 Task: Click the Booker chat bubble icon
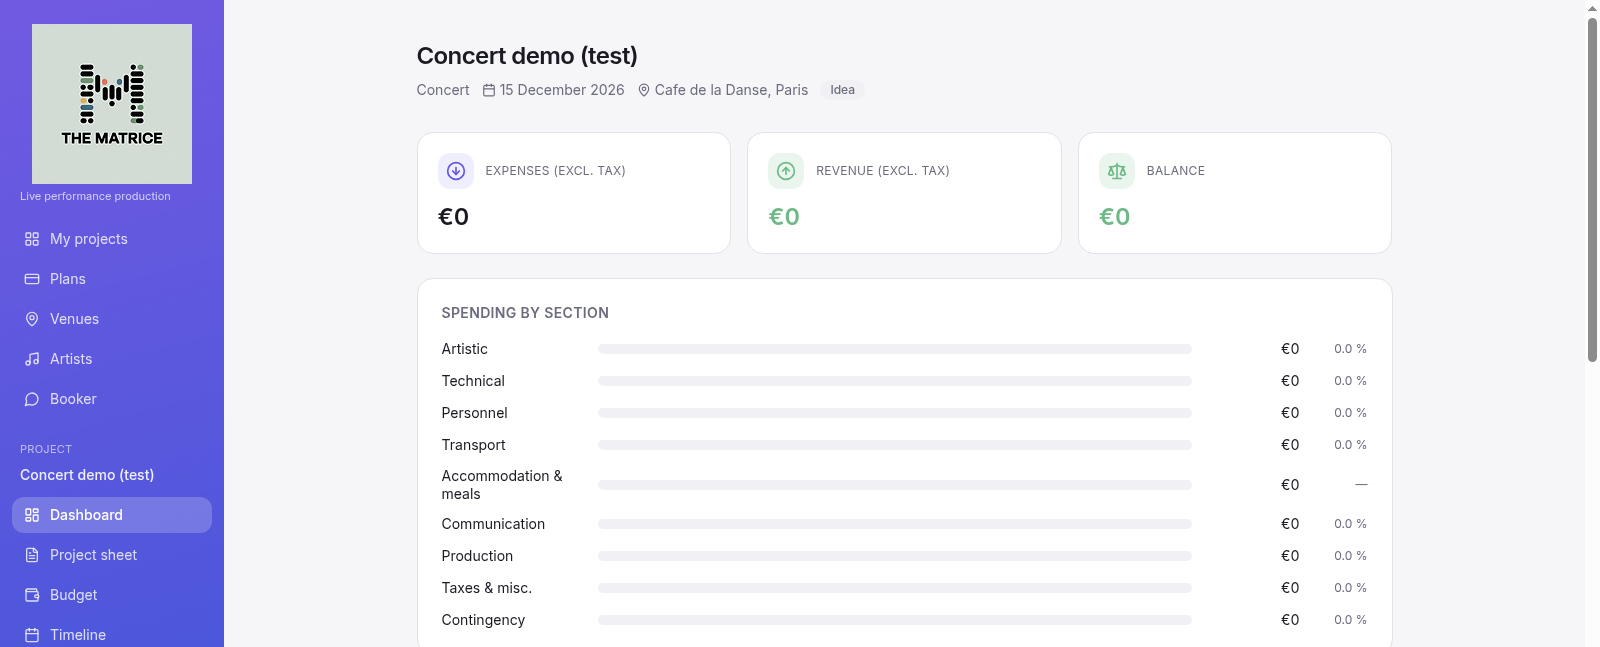point(32,399)
